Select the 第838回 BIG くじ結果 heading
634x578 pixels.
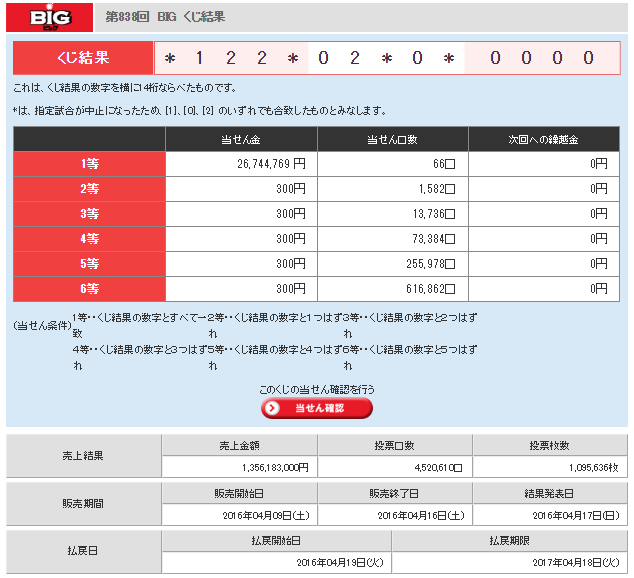pos(165,18)
